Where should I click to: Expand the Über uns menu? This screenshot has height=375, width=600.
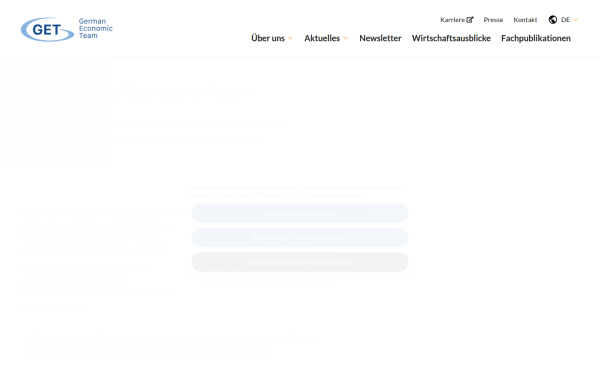tap(272, 38)
